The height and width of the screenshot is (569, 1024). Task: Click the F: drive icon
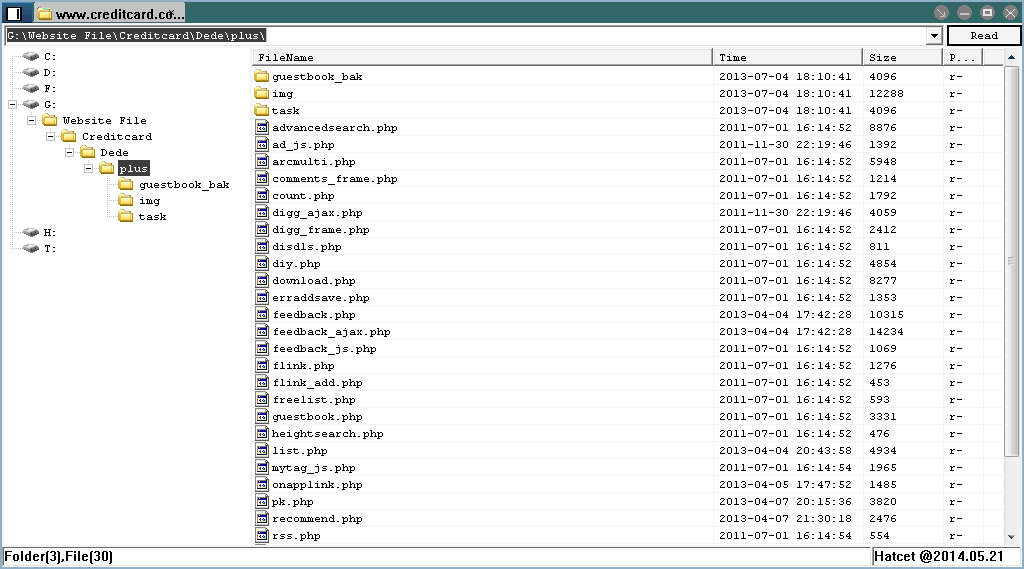pyautogui.click(x=31, y=88)
